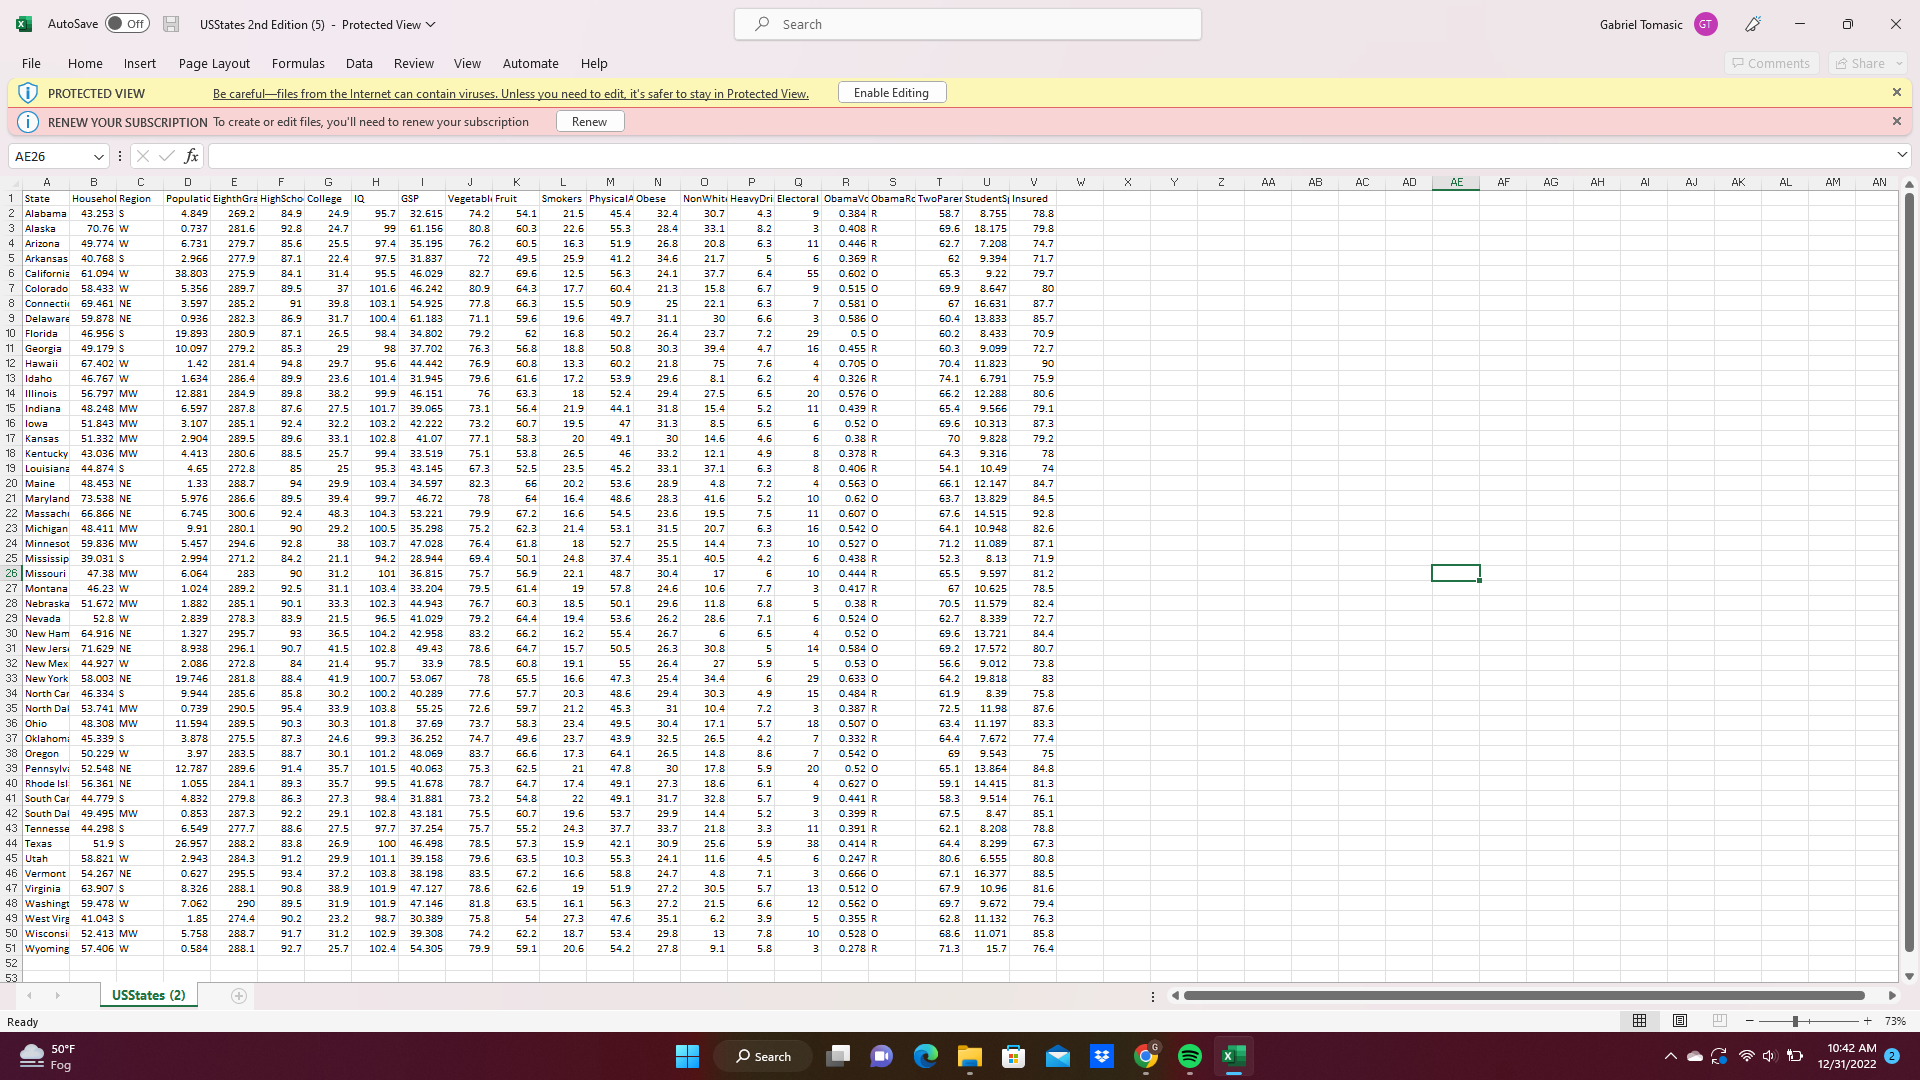Viewport: 1920px width, 1080px height.
Task: Click the Insert Function fx icon
Action: pyautogui.click(x=191, y=156)
